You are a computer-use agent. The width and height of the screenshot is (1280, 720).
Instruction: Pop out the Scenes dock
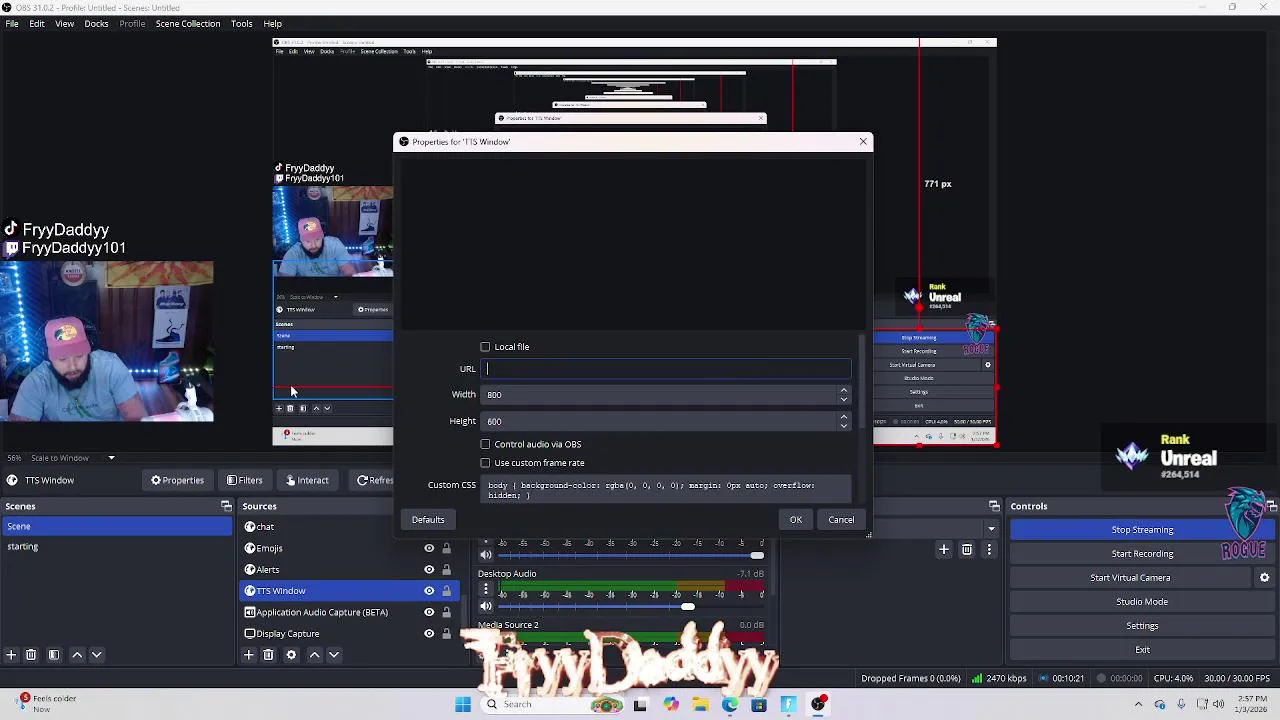(226, 506)
